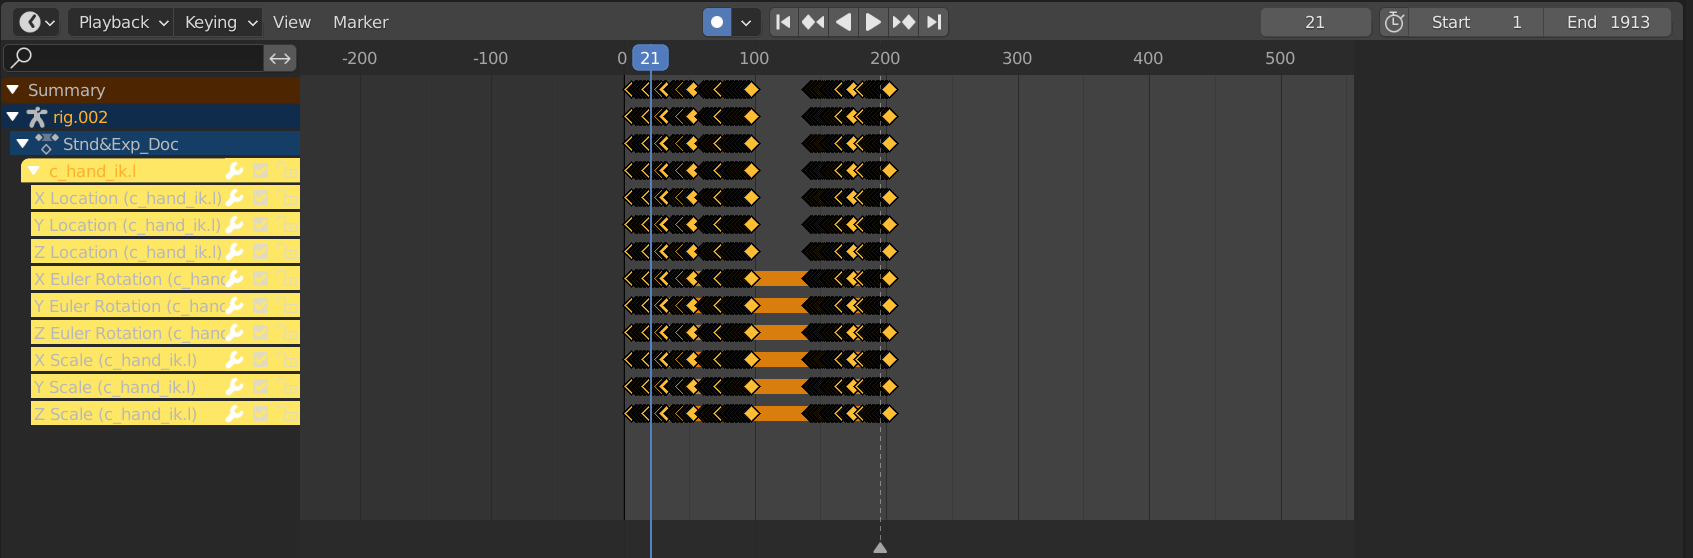Select the rig.002 channel name
The image size is (1693, 558).
point(80,117)
